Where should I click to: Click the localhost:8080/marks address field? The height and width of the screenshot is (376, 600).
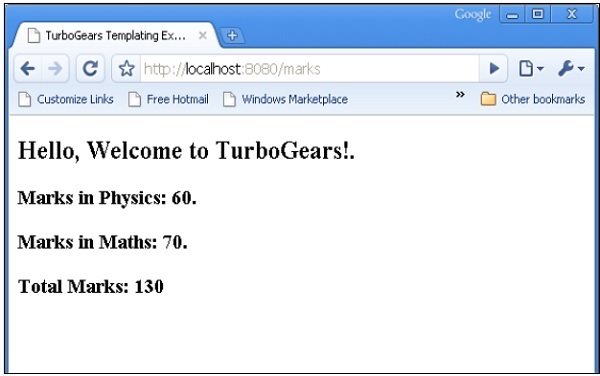309,69
